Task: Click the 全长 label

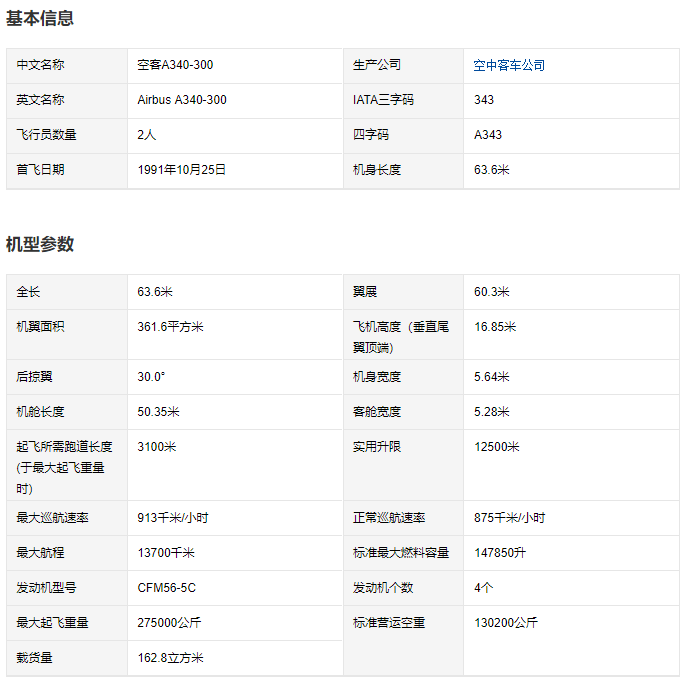Action: (x=28, y=292)
